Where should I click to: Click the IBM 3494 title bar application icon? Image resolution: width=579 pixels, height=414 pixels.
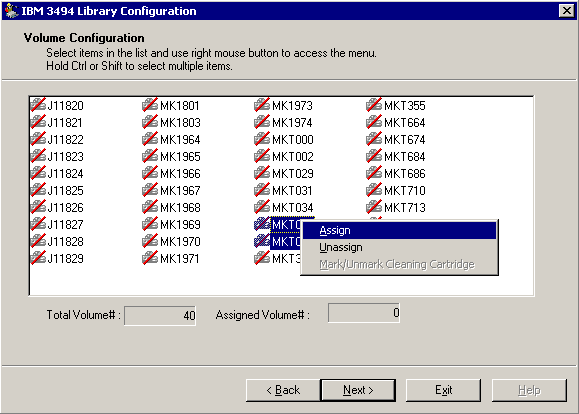coord(11,11)
